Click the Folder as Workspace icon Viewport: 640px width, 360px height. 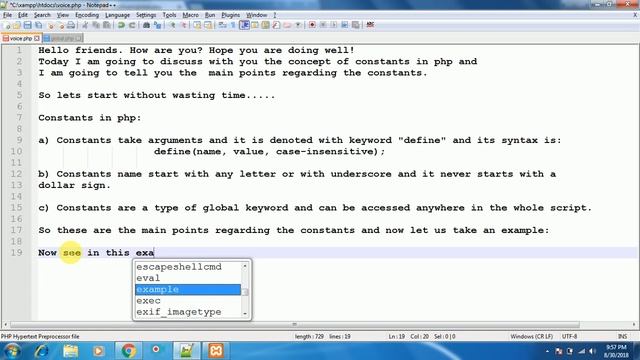[x=287, y=25]
